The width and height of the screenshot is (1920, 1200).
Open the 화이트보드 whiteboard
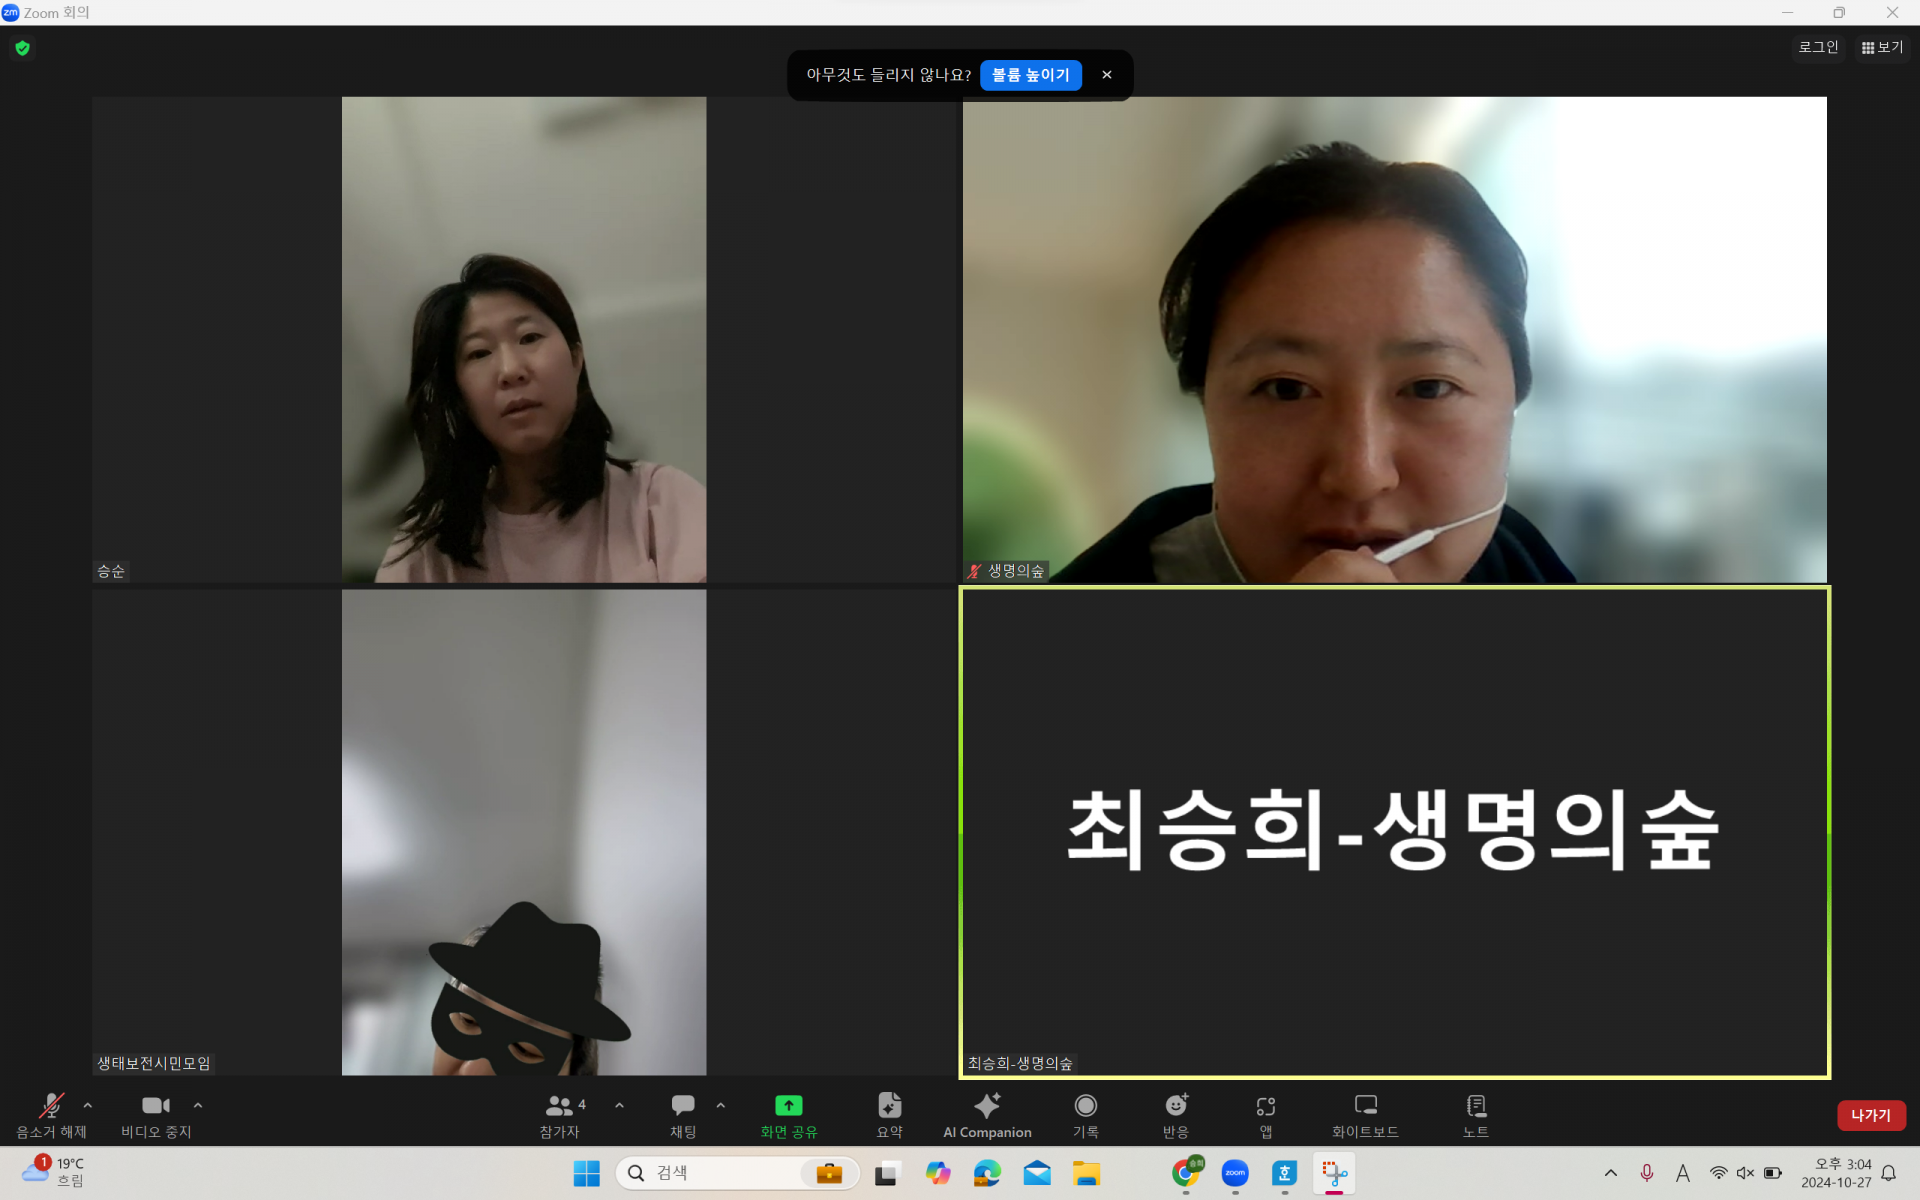1365,1115
